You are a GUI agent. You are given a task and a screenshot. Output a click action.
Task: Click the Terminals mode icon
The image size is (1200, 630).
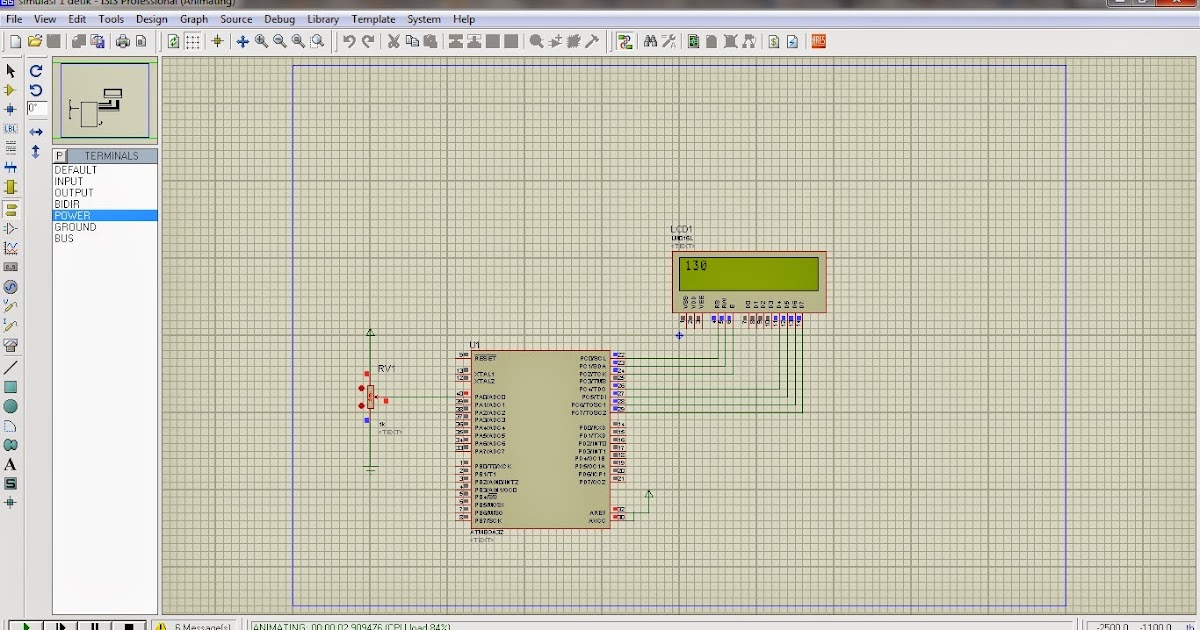pos(11,209)
